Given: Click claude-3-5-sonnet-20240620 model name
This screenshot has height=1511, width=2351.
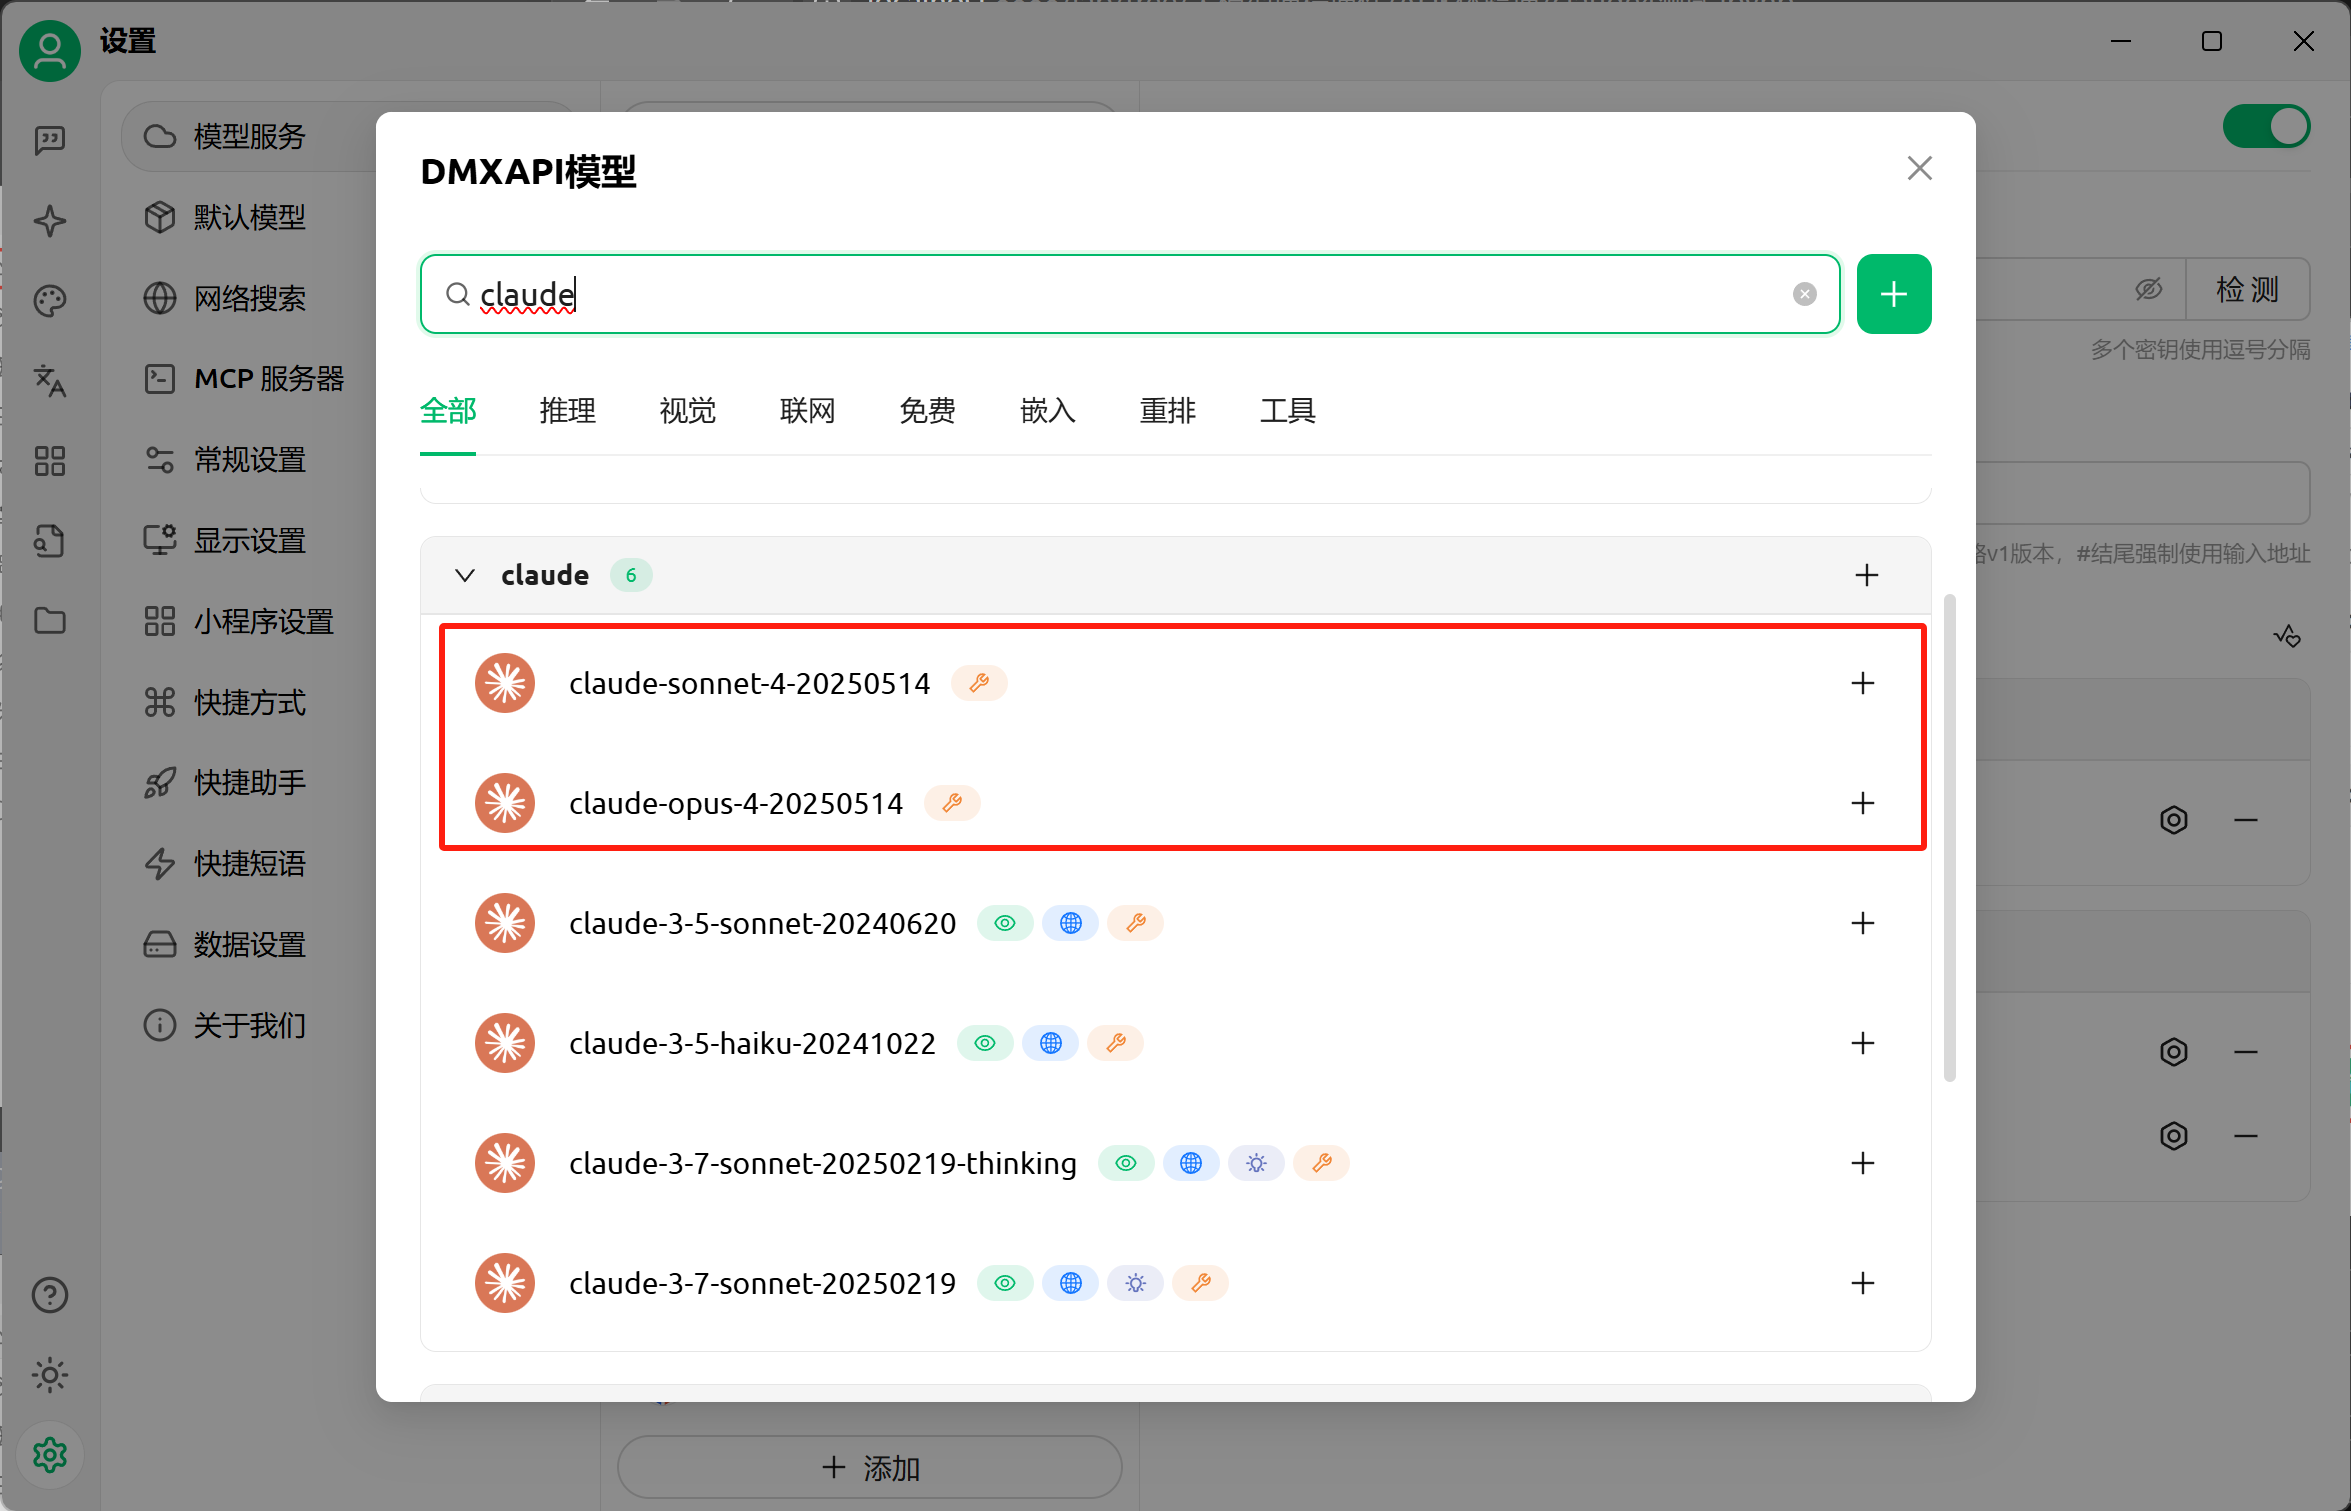Looking at the screenshot, I should click(x=763, y=923).
